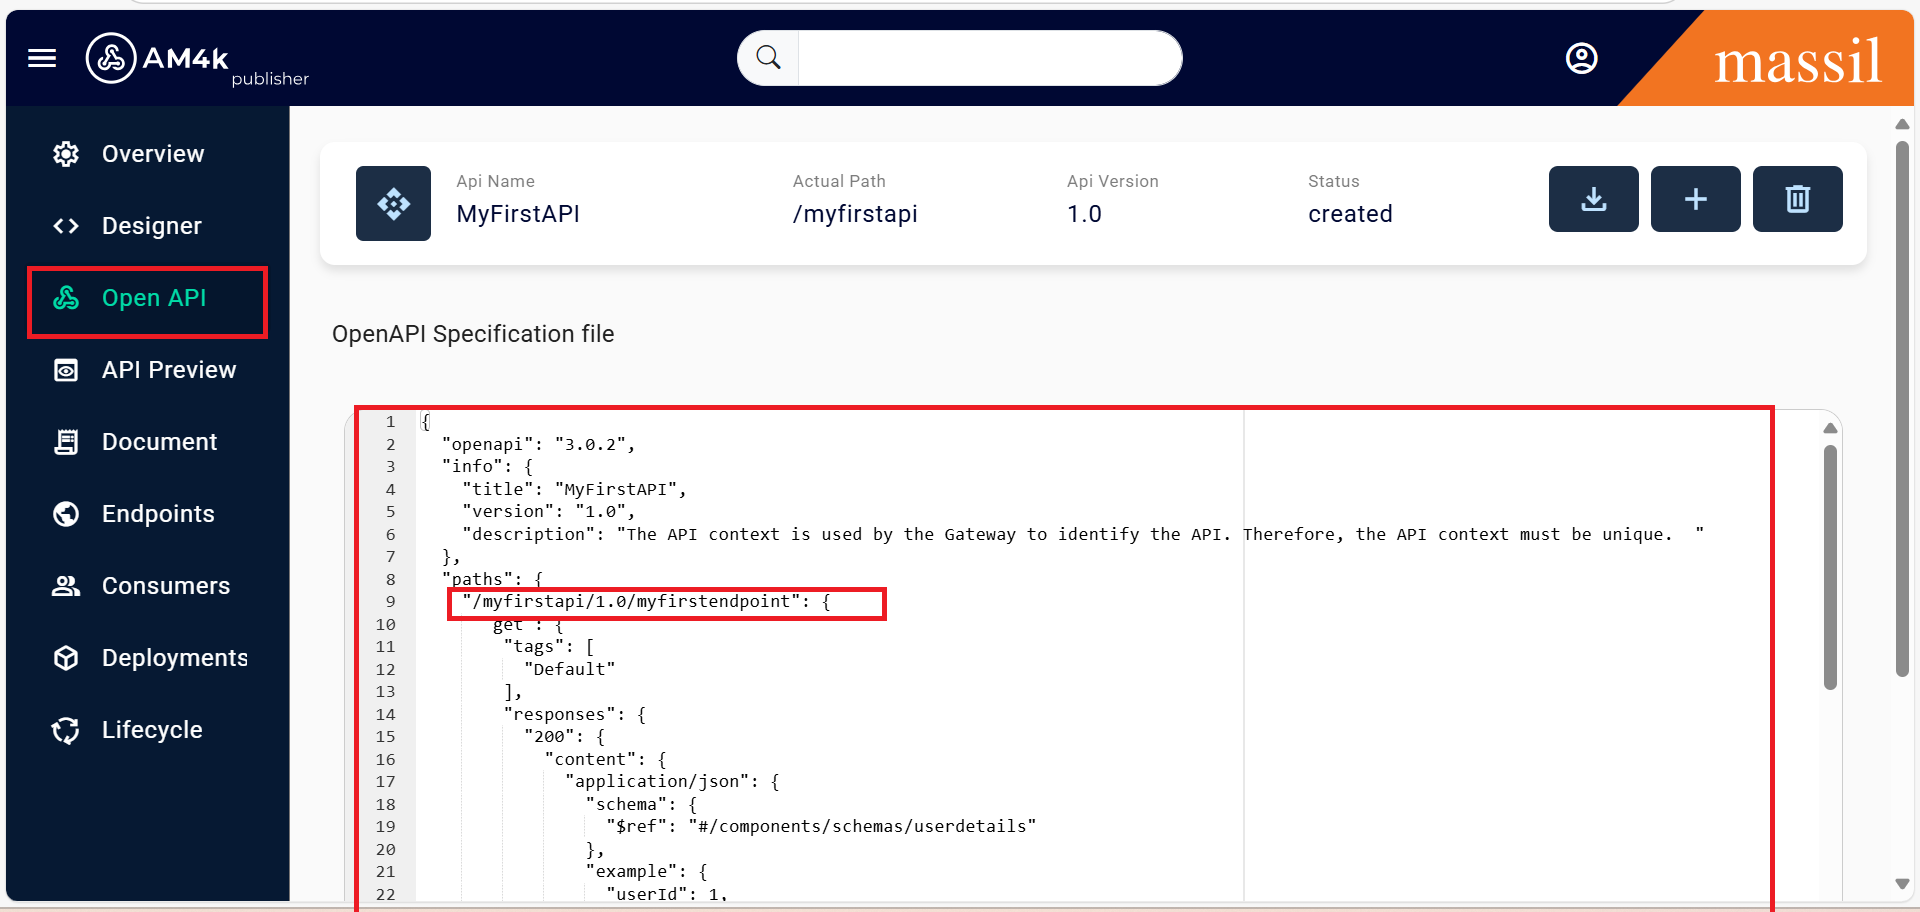Go to Lifecycle page
1920x912 pixels.
[151, 730]
